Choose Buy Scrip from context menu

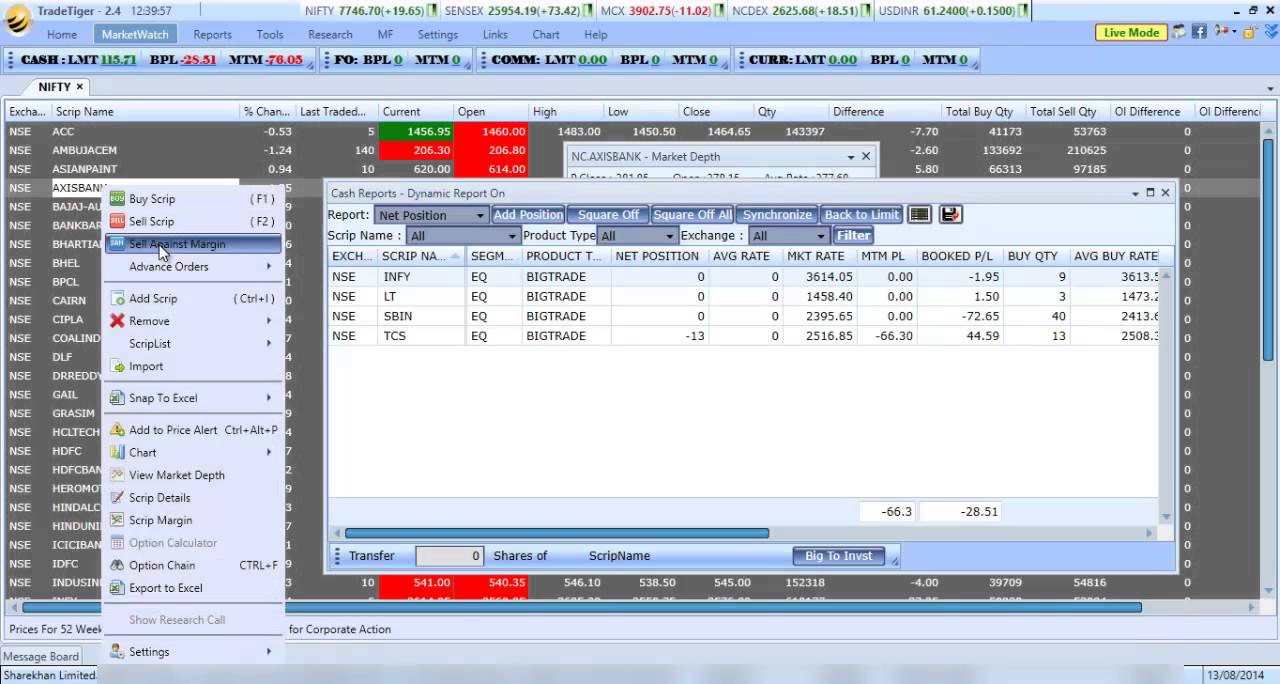pyautogui.click(x=194, y=199)
